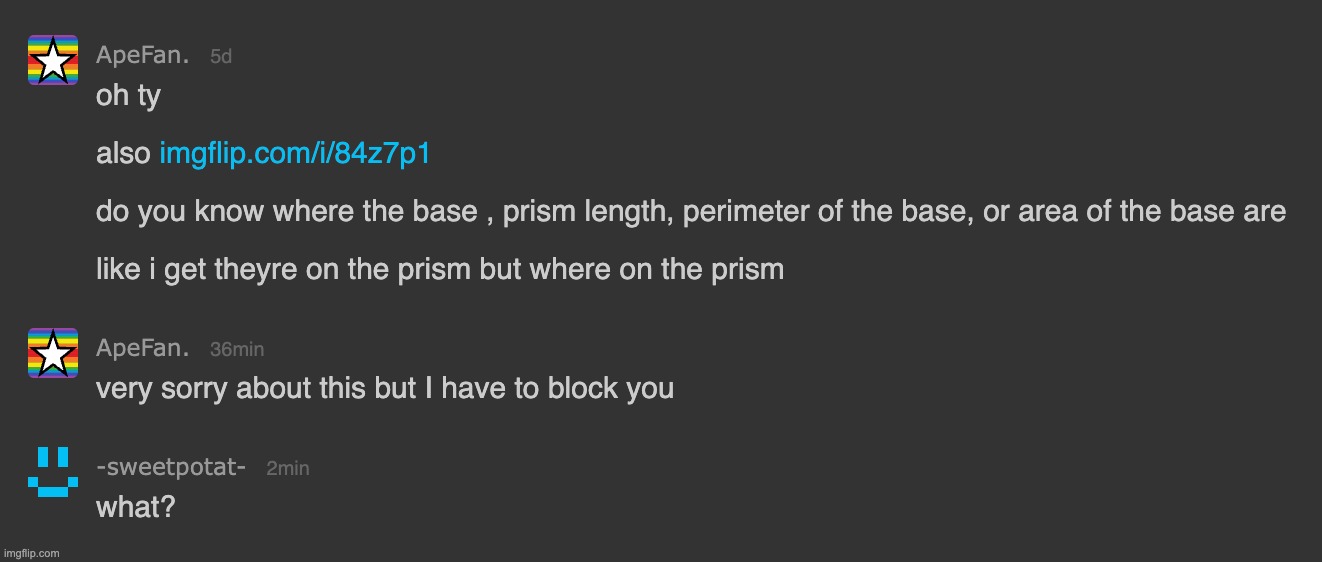Open the imgflip.com/i/84z7p1 link

click(295, 154)
